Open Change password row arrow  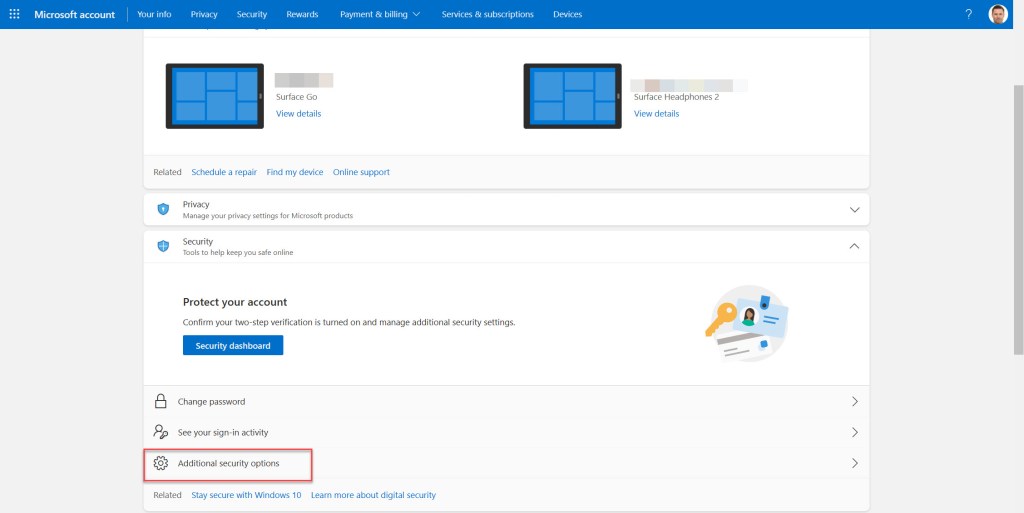click(854, 402)
